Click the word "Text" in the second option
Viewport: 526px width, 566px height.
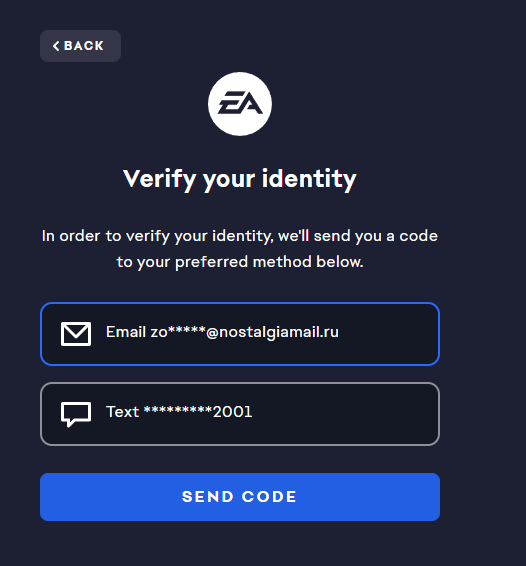pyautogui.click(x=122, y=412)
